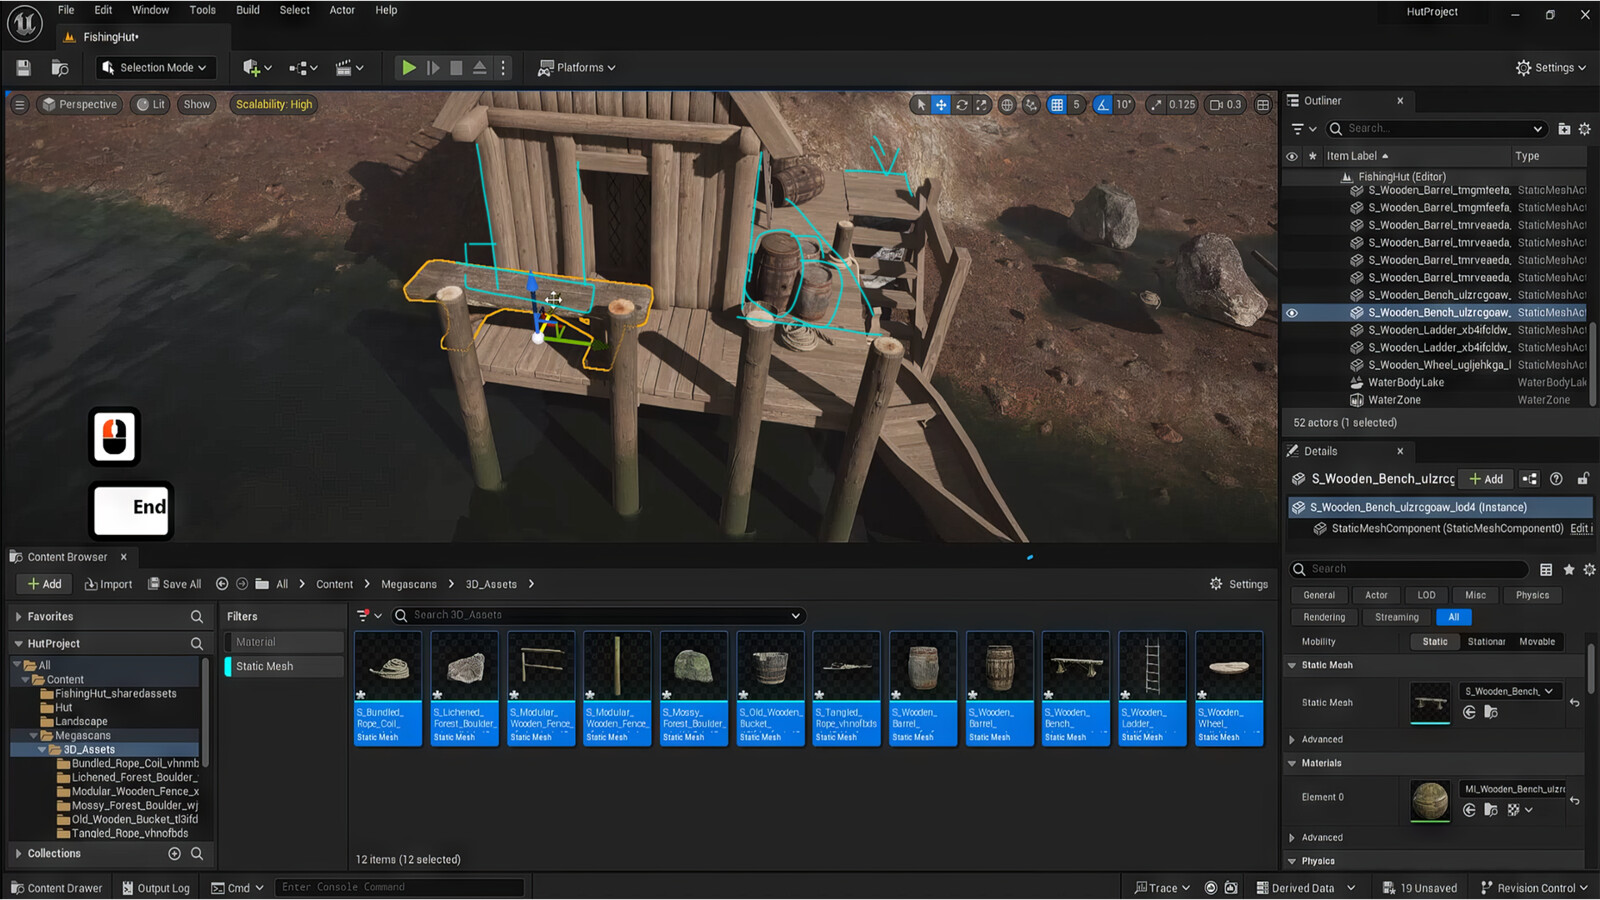Click the Content Browser search field
Image resolution: width=1600 pixels, height=900 pixels.
(x=598, y=615)
